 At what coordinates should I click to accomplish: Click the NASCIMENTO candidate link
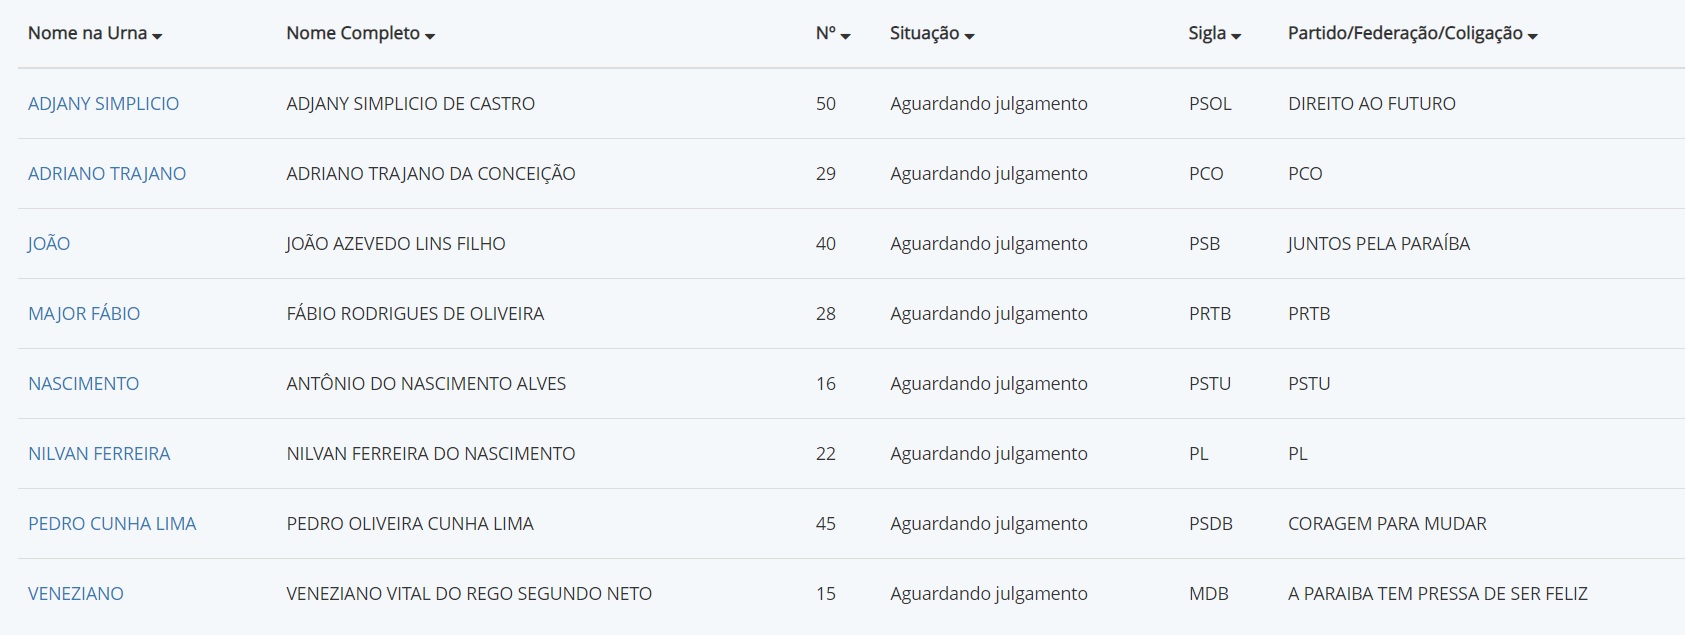[x=84, y=384]
